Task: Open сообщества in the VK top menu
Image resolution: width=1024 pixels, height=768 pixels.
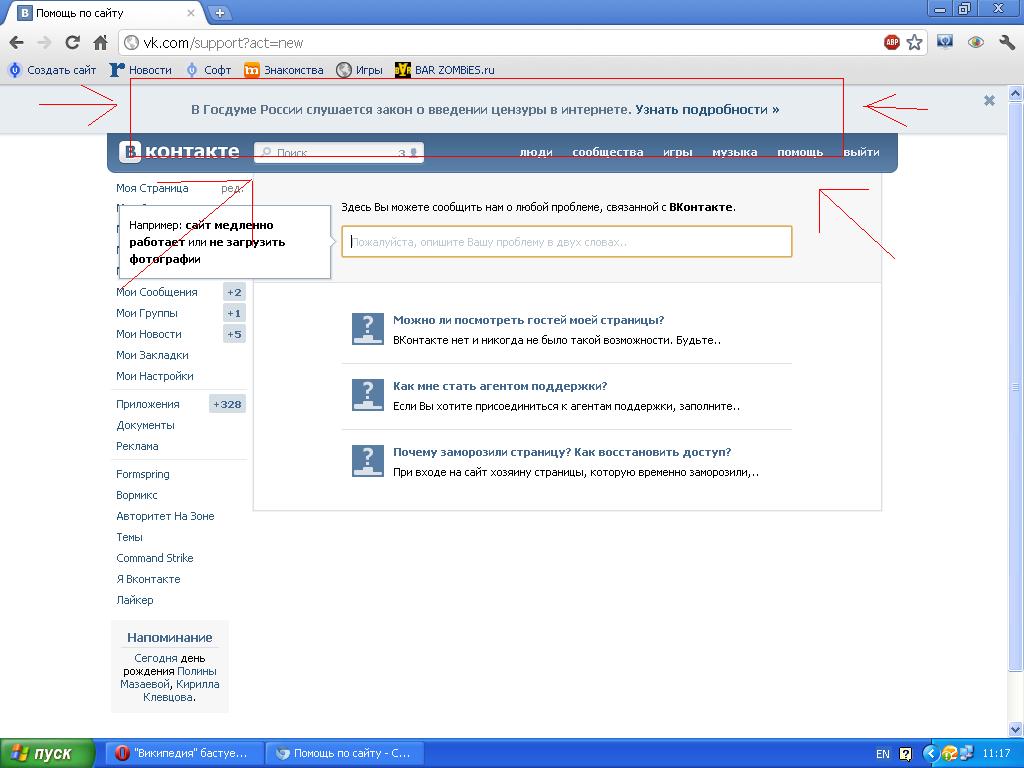Action: pos(608,152)
